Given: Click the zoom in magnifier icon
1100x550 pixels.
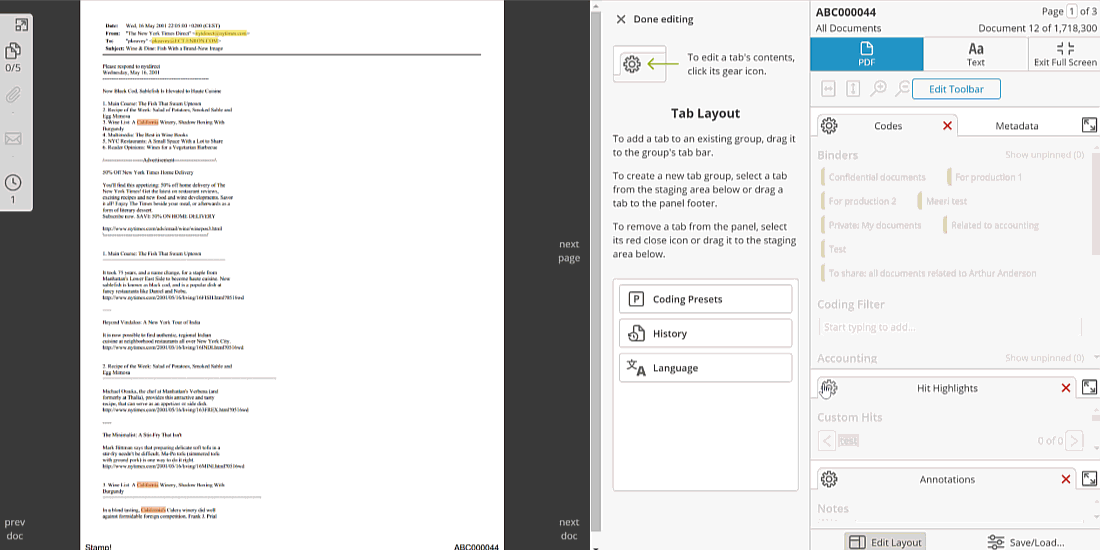Looking at the screenshot, I should point(878,89).
